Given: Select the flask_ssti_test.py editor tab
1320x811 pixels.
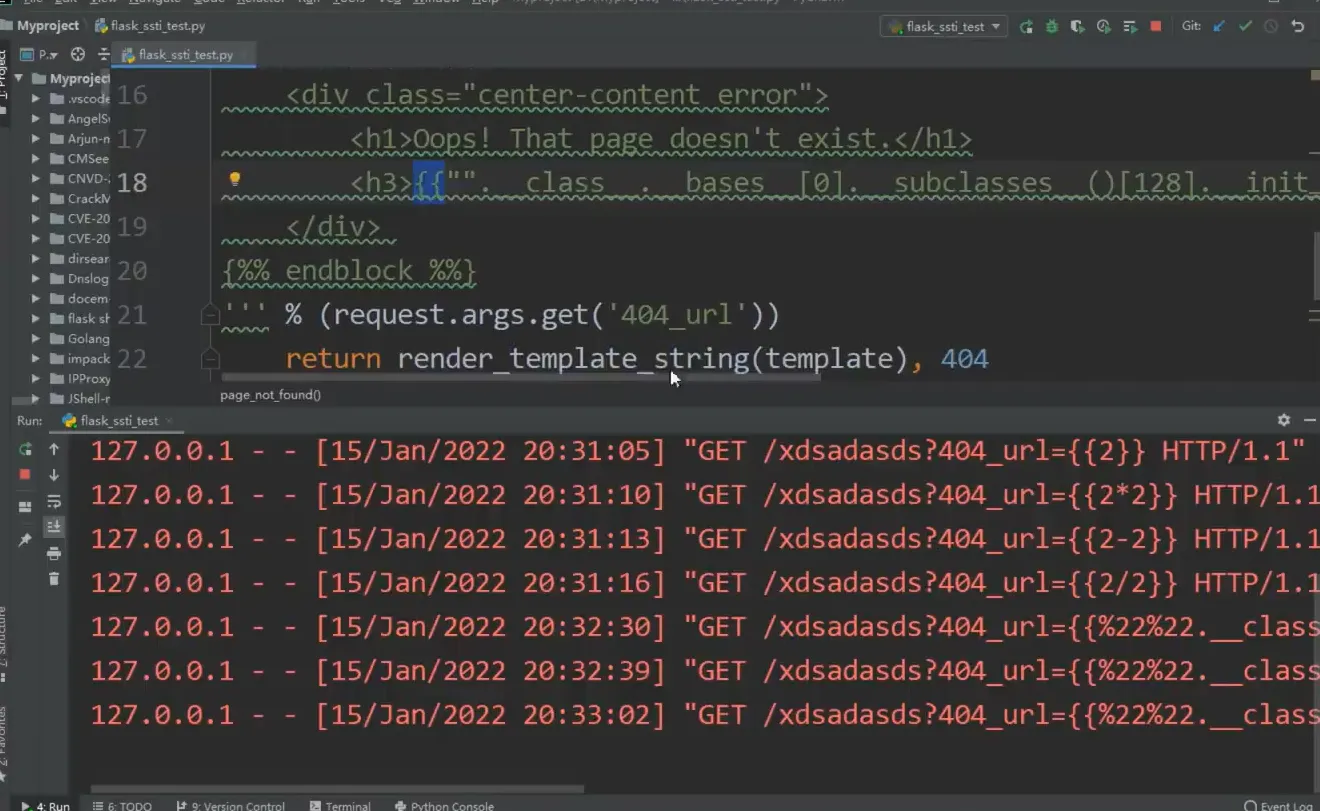Looking at the screenshot, I should tap(183, 55).
